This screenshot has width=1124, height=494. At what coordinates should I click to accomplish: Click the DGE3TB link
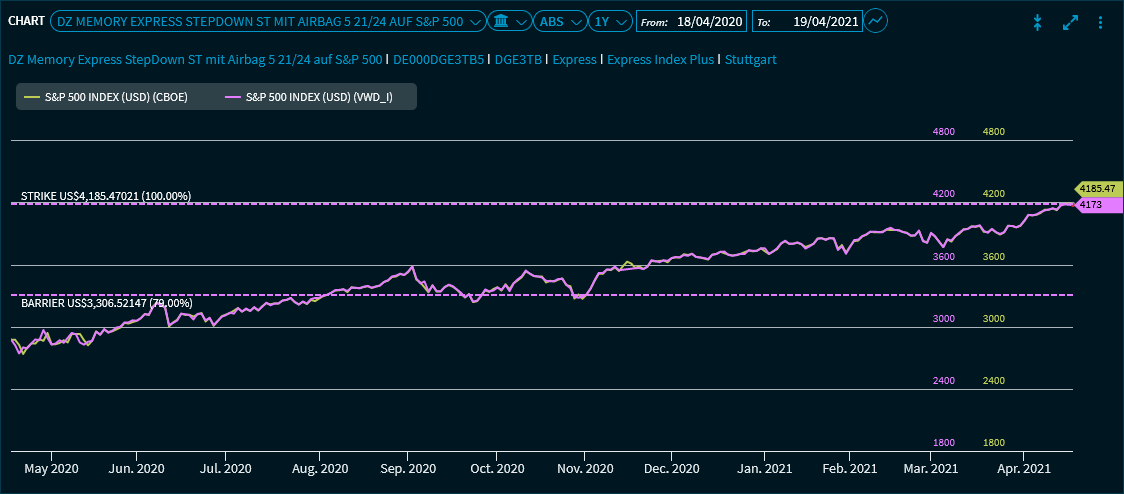click(518, 60)
